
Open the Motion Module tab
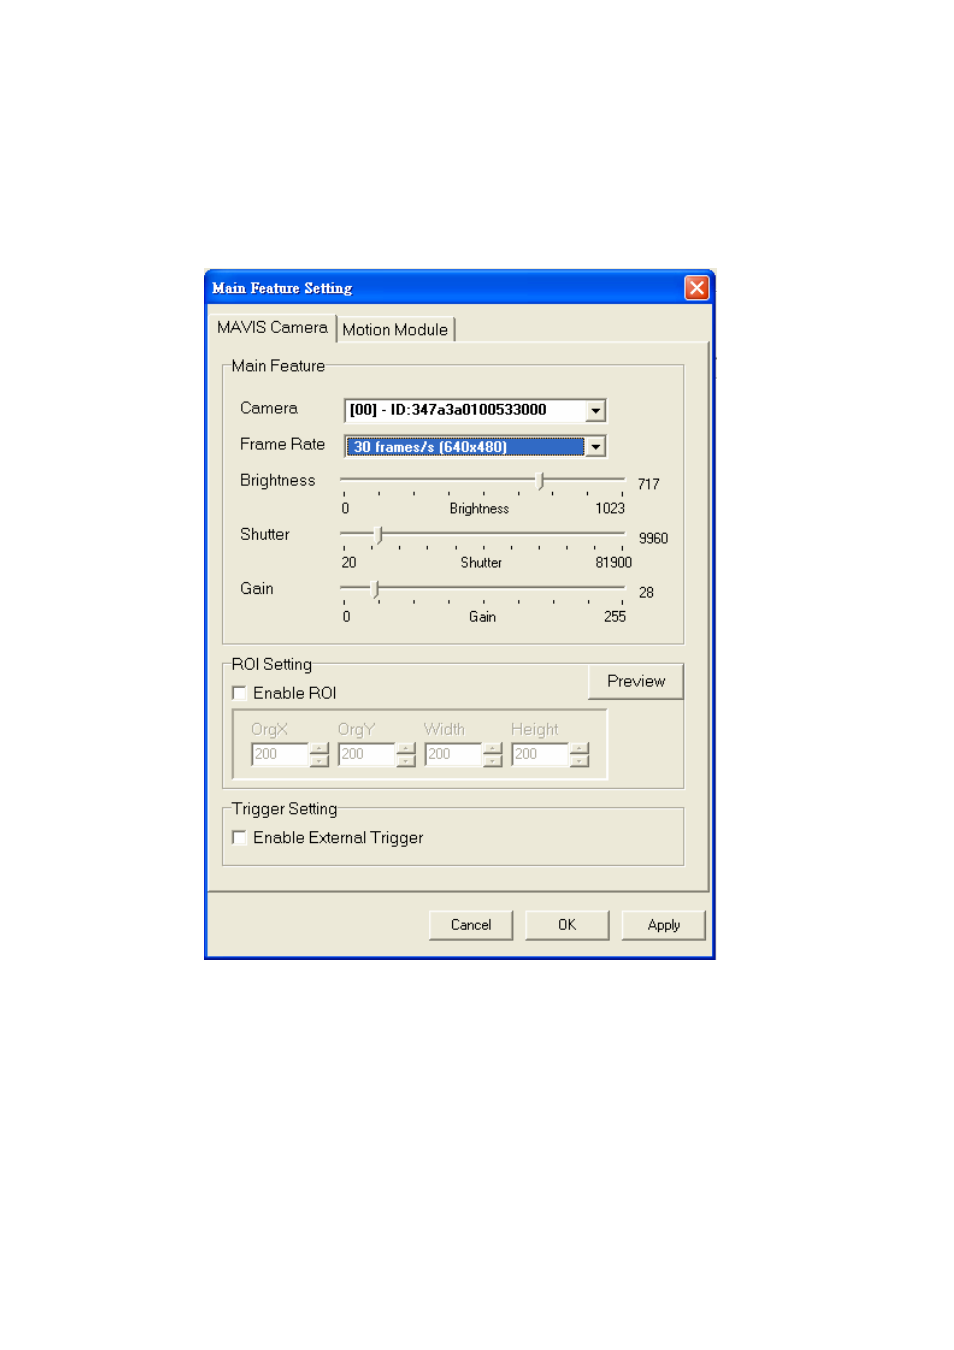[395, 329]
